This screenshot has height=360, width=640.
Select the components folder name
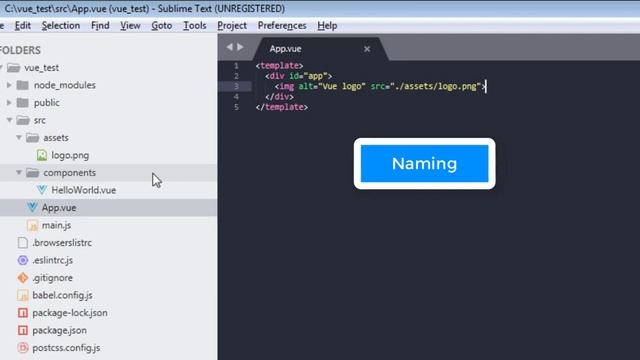click(69, 173)
